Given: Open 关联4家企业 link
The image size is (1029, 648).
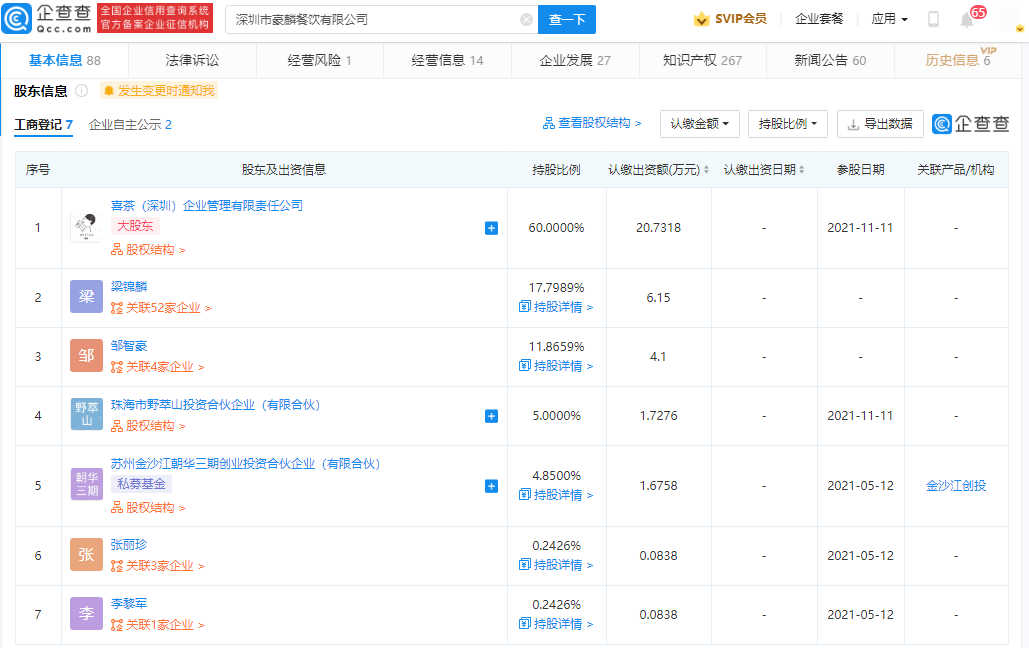Looking at the screenshot, I should pos(158,367).
